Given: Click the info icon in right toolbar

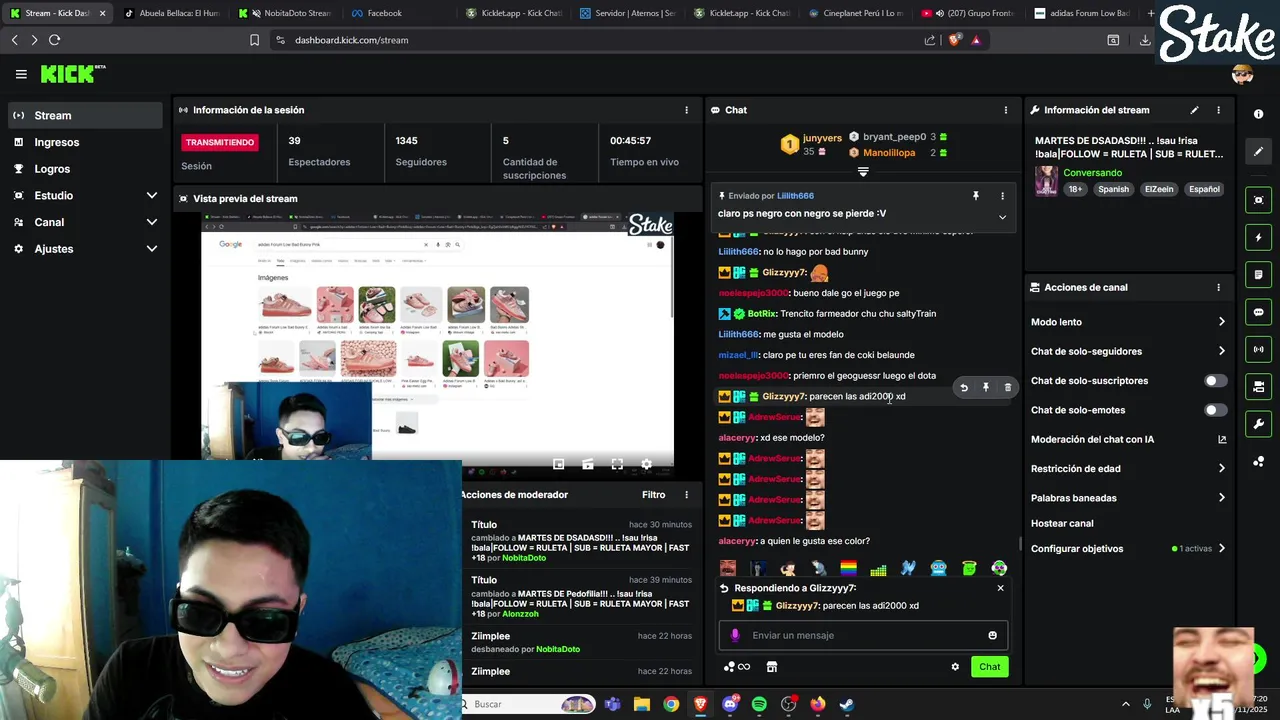Looking at the screenshot, I should pyautogui.click(x=1258, y=115).
